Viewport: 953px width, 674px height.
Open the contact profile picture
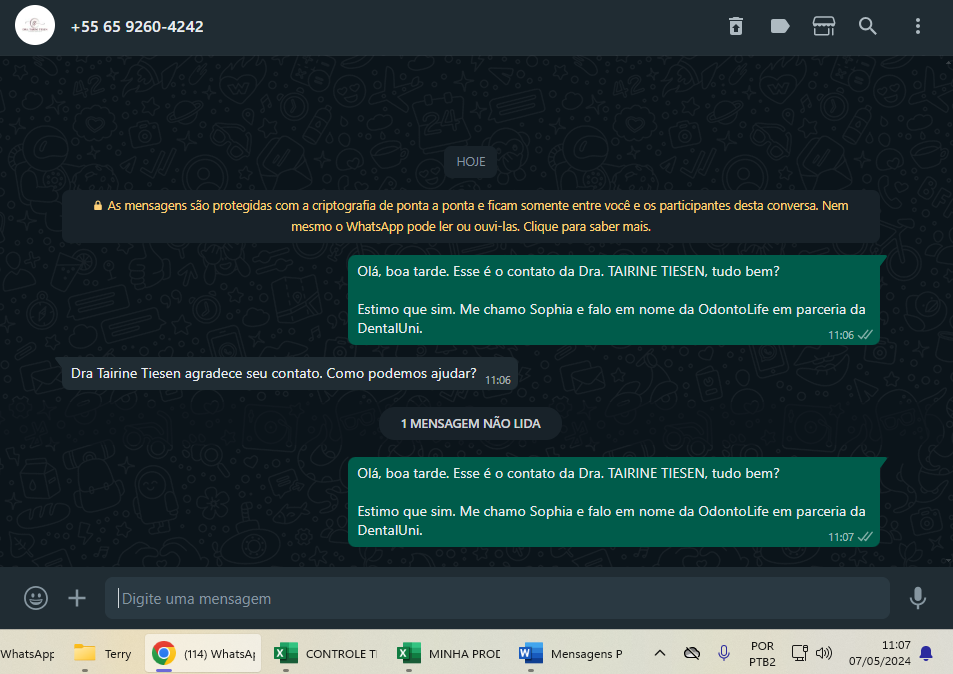pos(35,26)
